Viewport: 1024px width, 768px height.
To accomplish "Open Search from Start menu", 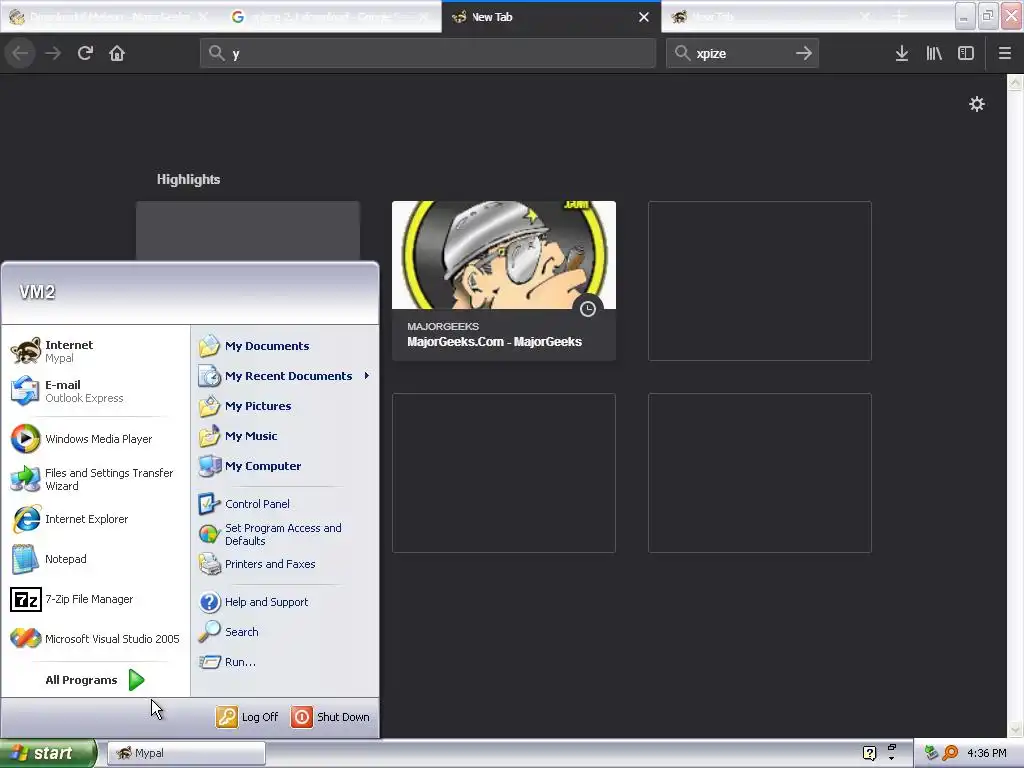I will (285, 632).
